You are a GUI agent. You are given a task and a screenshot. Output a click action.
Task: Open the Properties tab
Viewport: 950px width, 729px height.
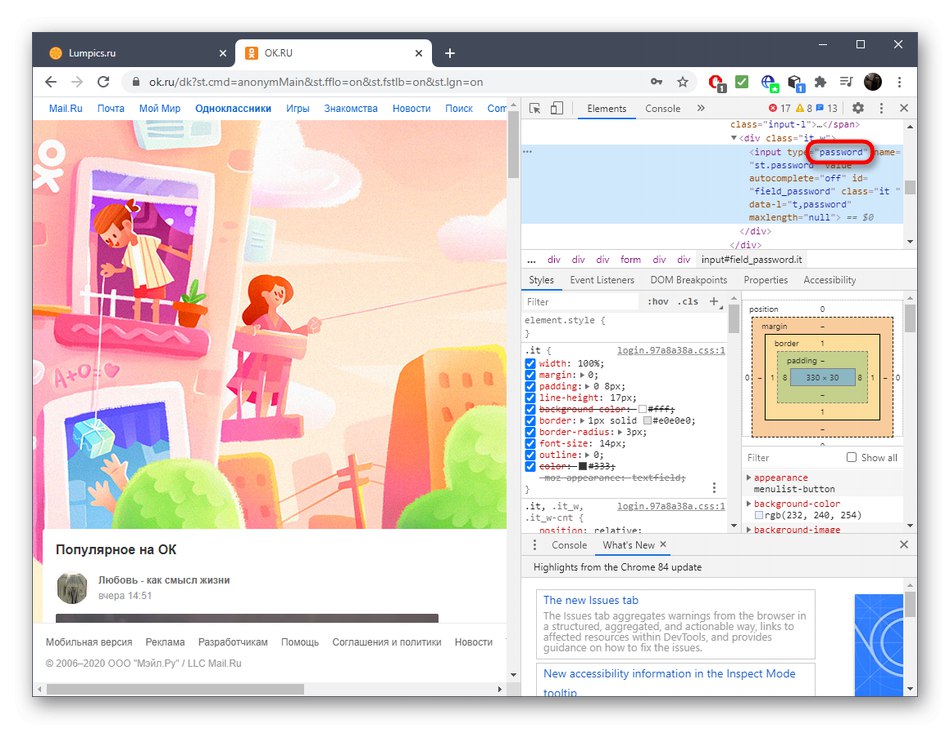tap(765, 280)
